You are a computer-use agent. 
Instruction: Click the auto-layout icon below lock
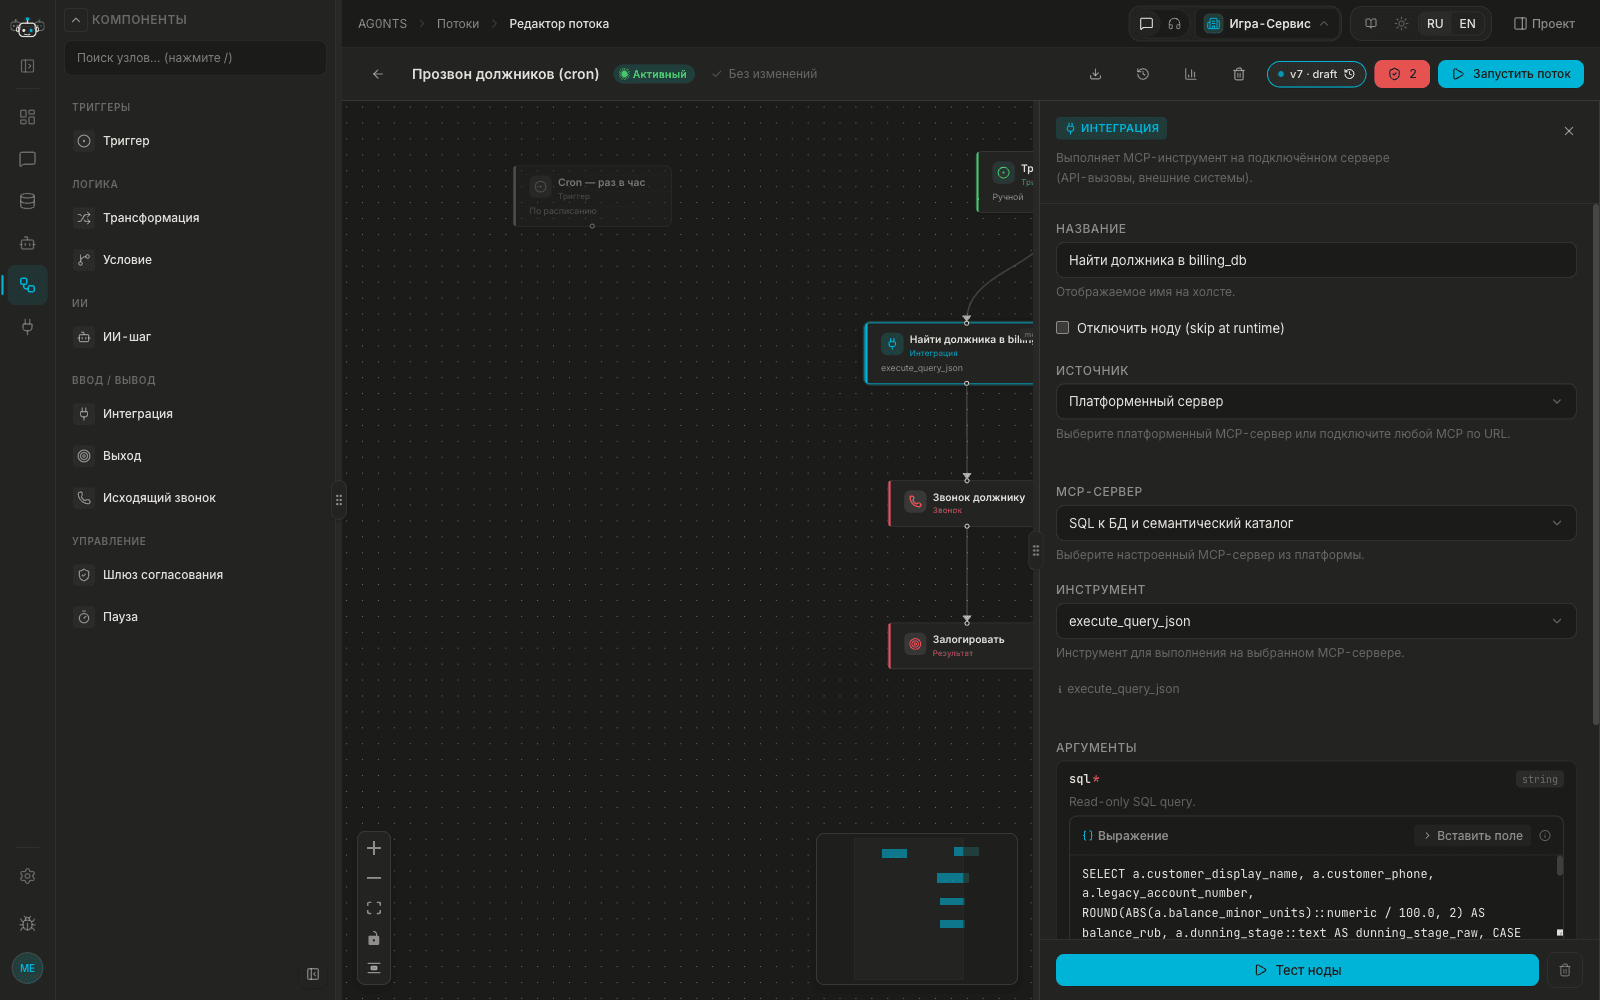[x=374, y=968]
